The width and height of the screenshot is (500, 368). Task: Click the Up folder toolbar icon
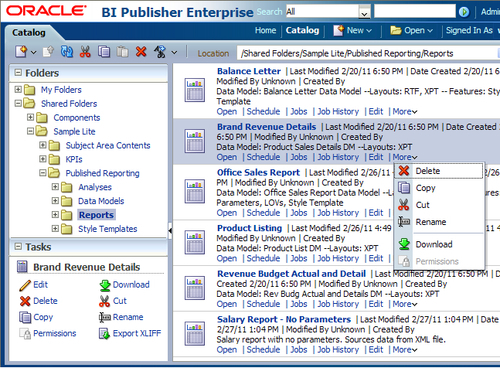pyautogui.click(x=48, y=52)
